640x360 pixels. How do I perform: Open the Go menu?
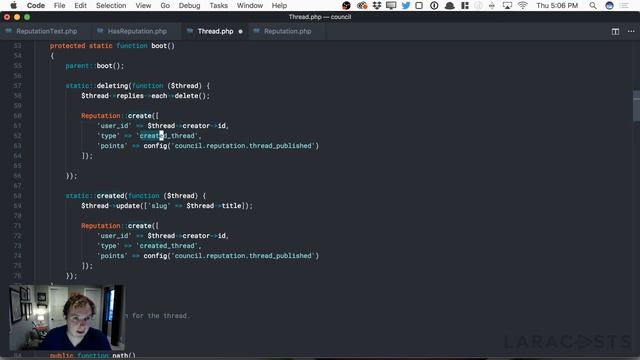(165, 5)
